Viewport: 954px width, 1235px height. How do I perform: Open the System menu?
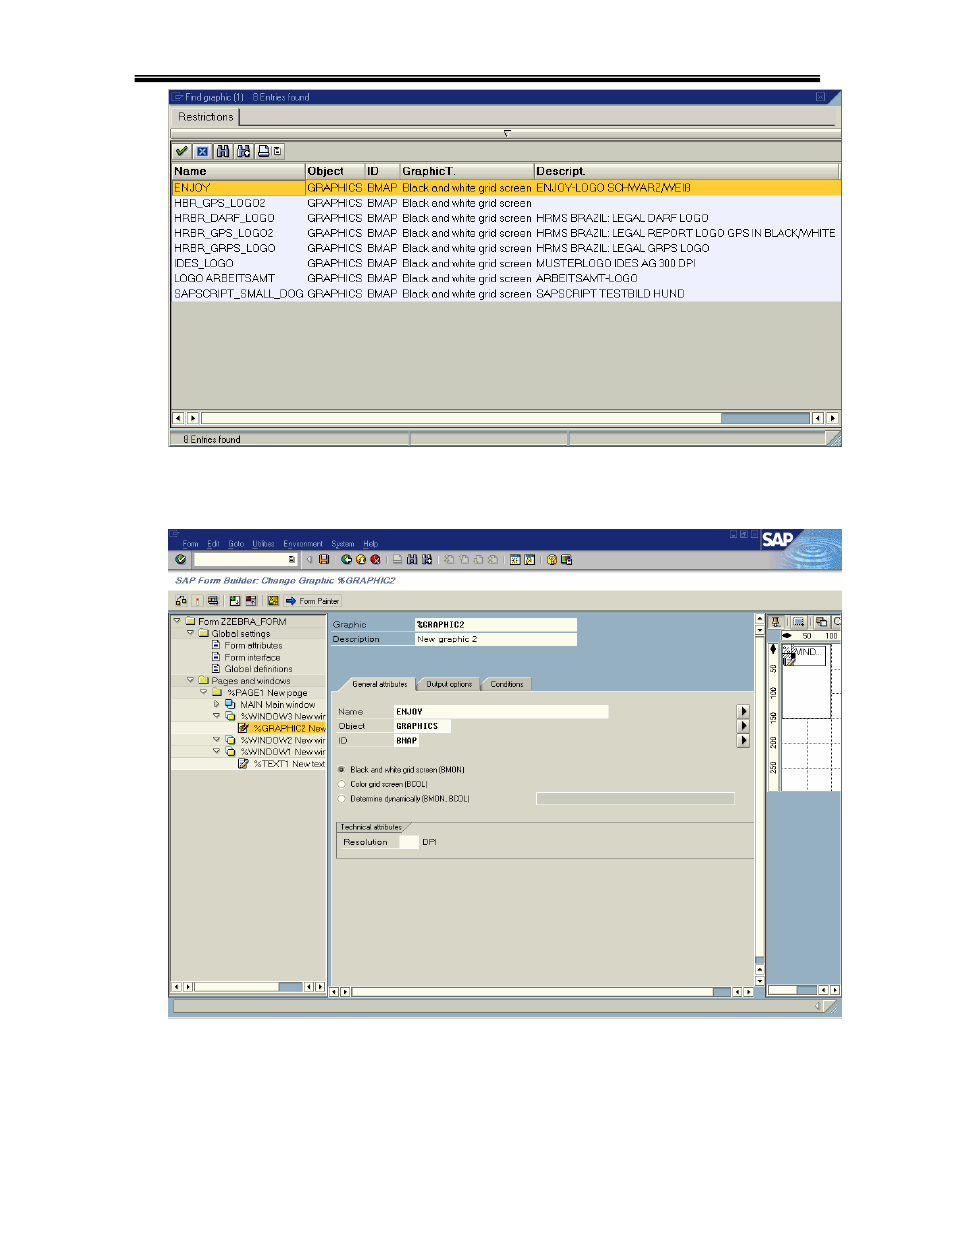[x=343, y=544]
